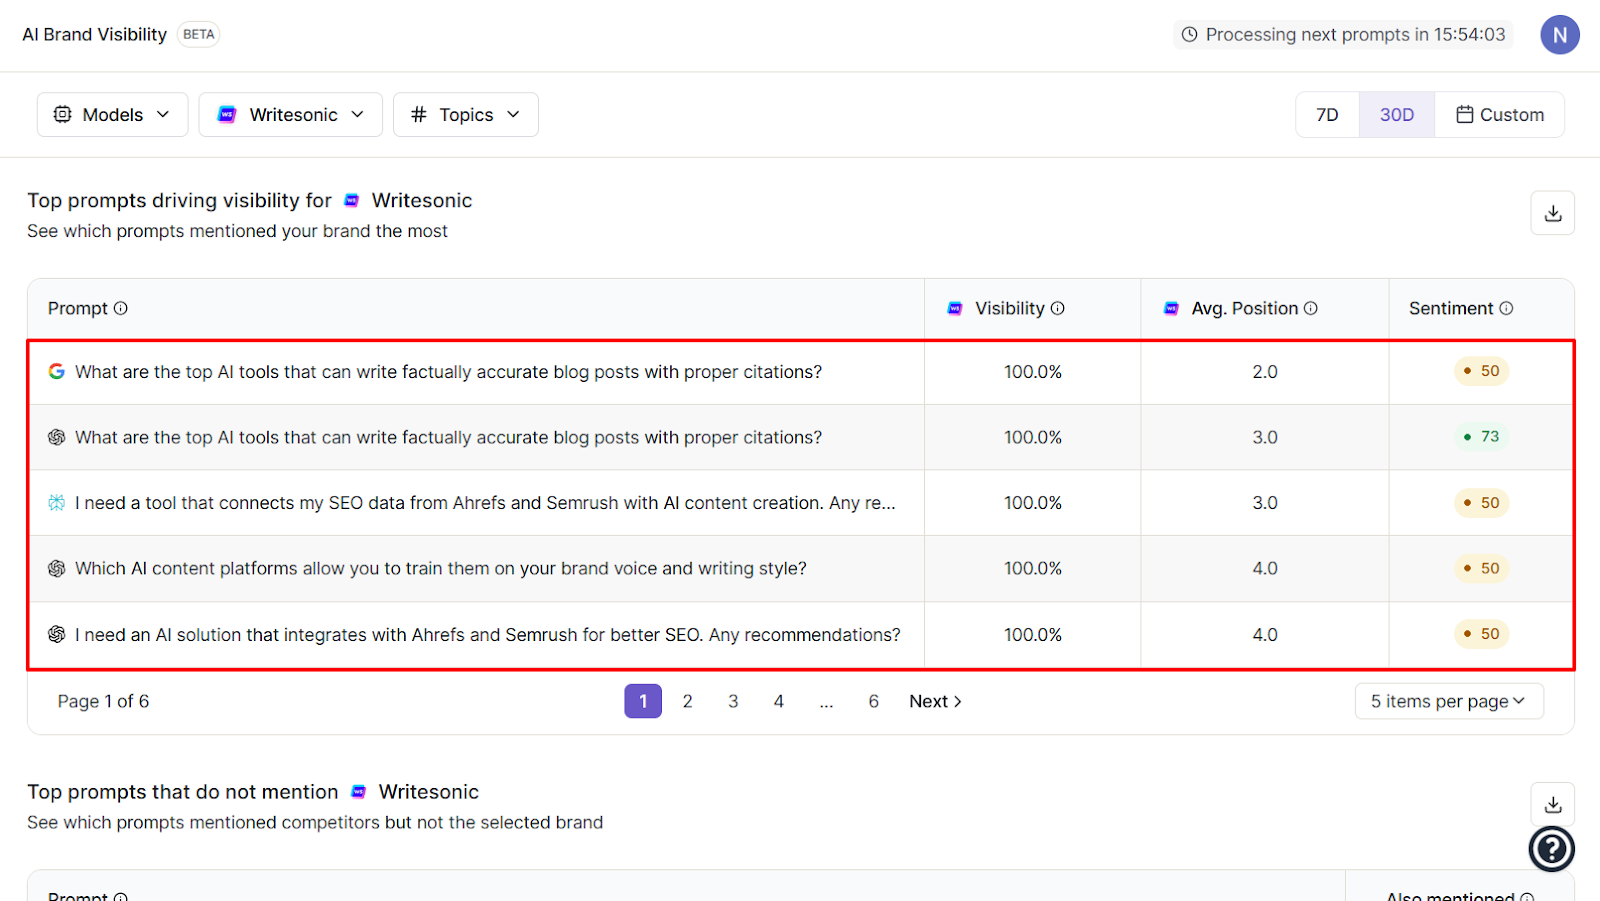Click the info icon beside Visibility header
1600x901 pixels.
pyautogui.click(x=1058, y=308)
